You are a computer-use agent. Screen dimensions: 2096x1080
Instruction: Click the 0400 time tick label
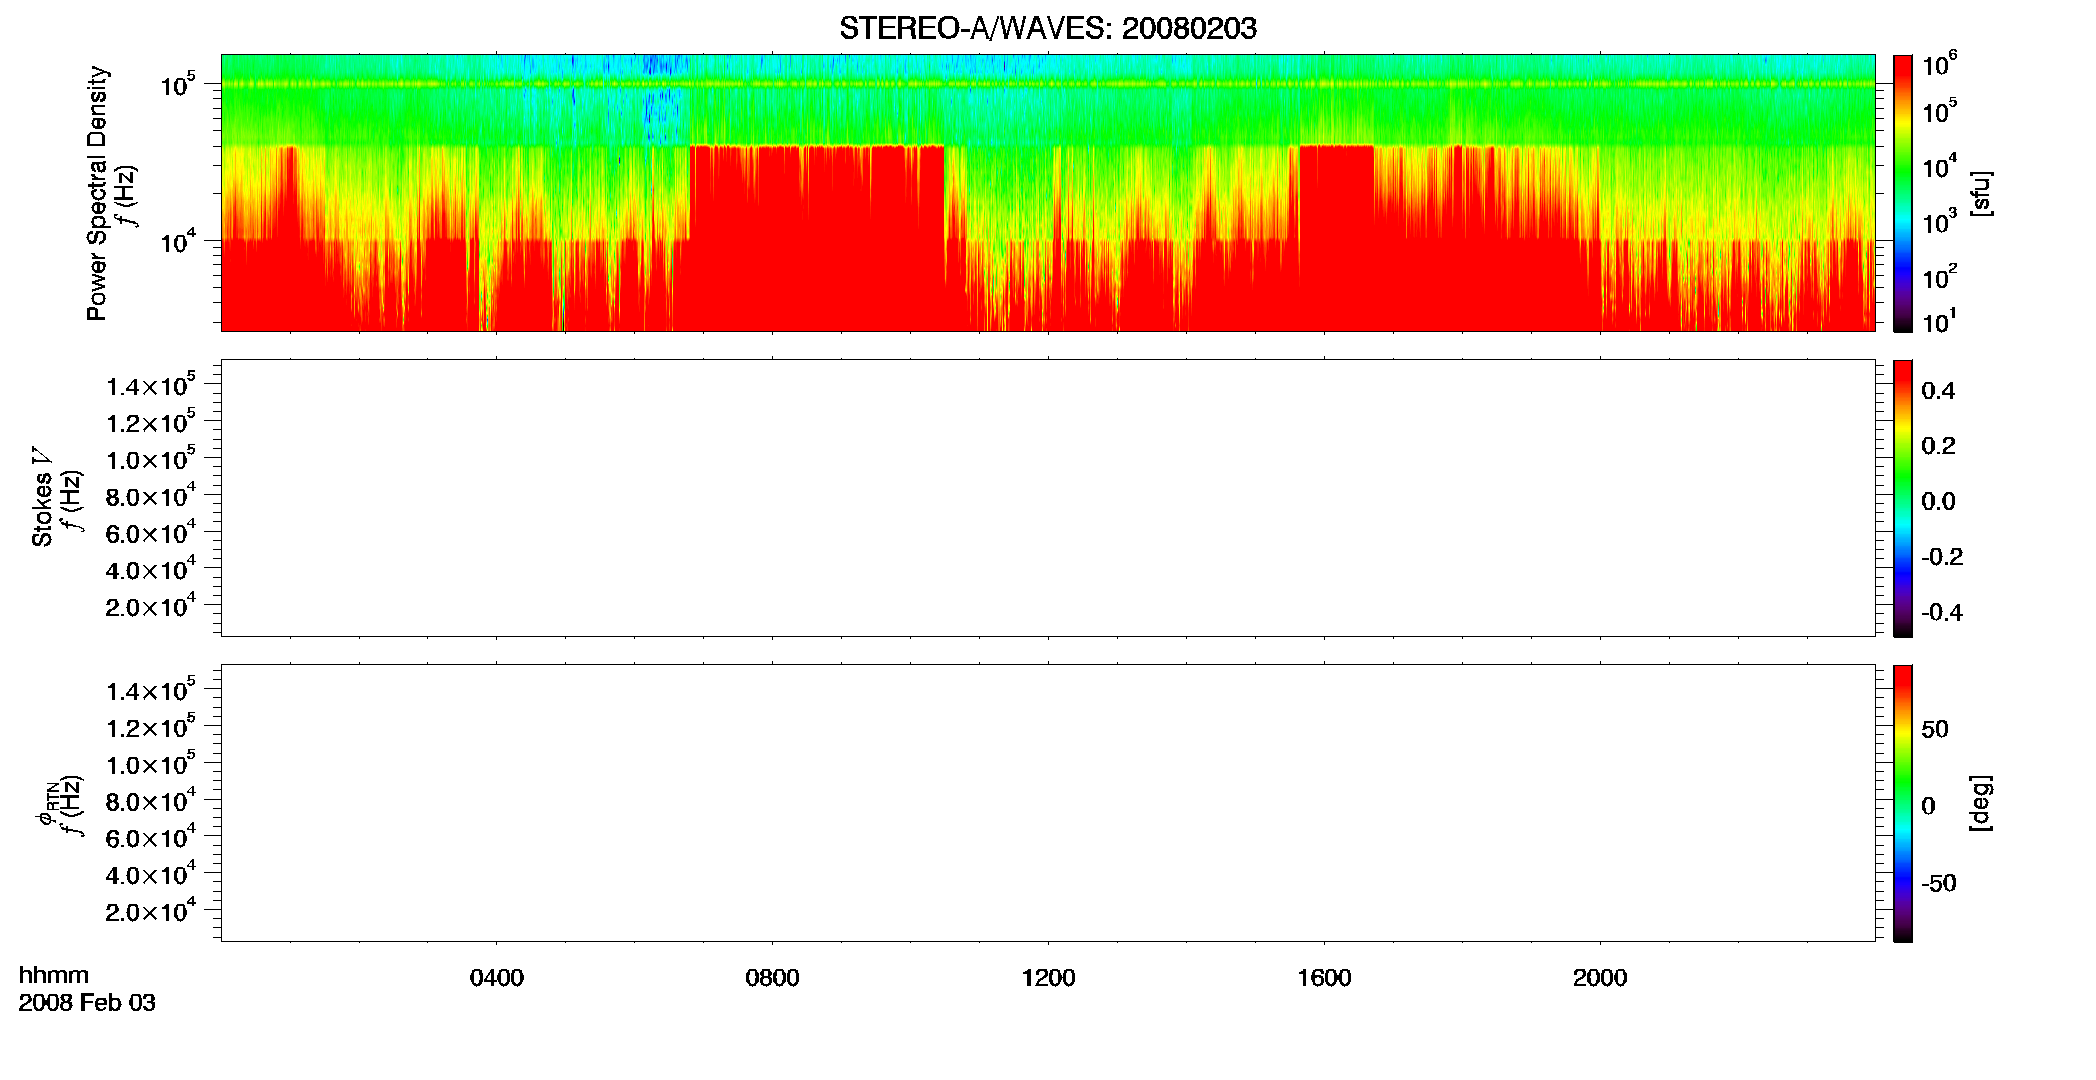497,978
